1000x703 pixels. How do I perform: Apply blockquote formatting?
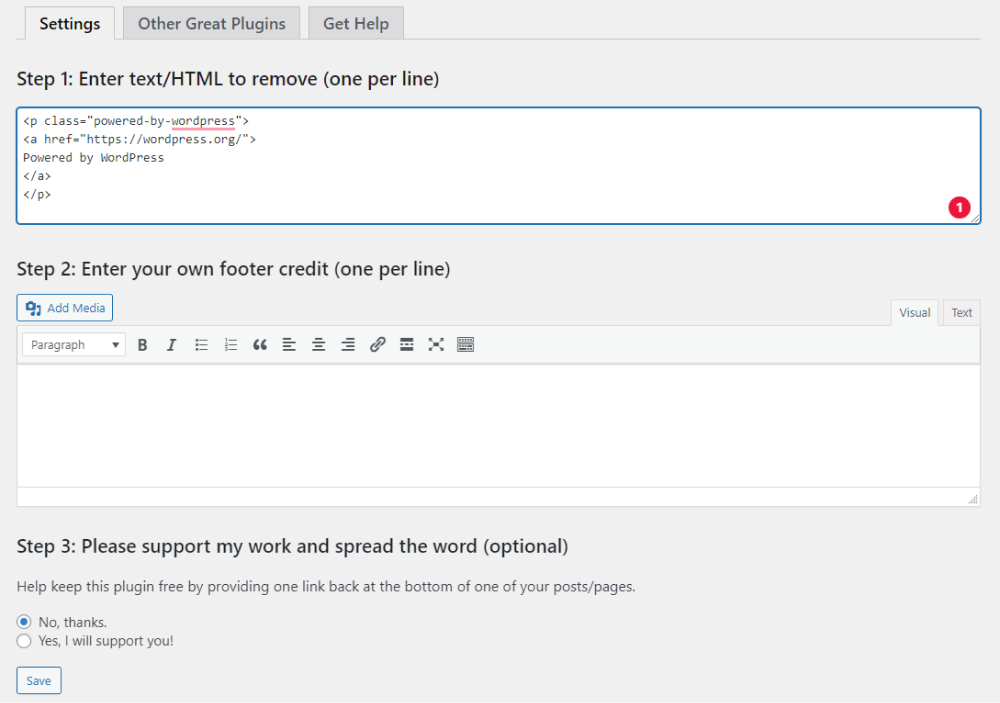[x=260, y=345]
